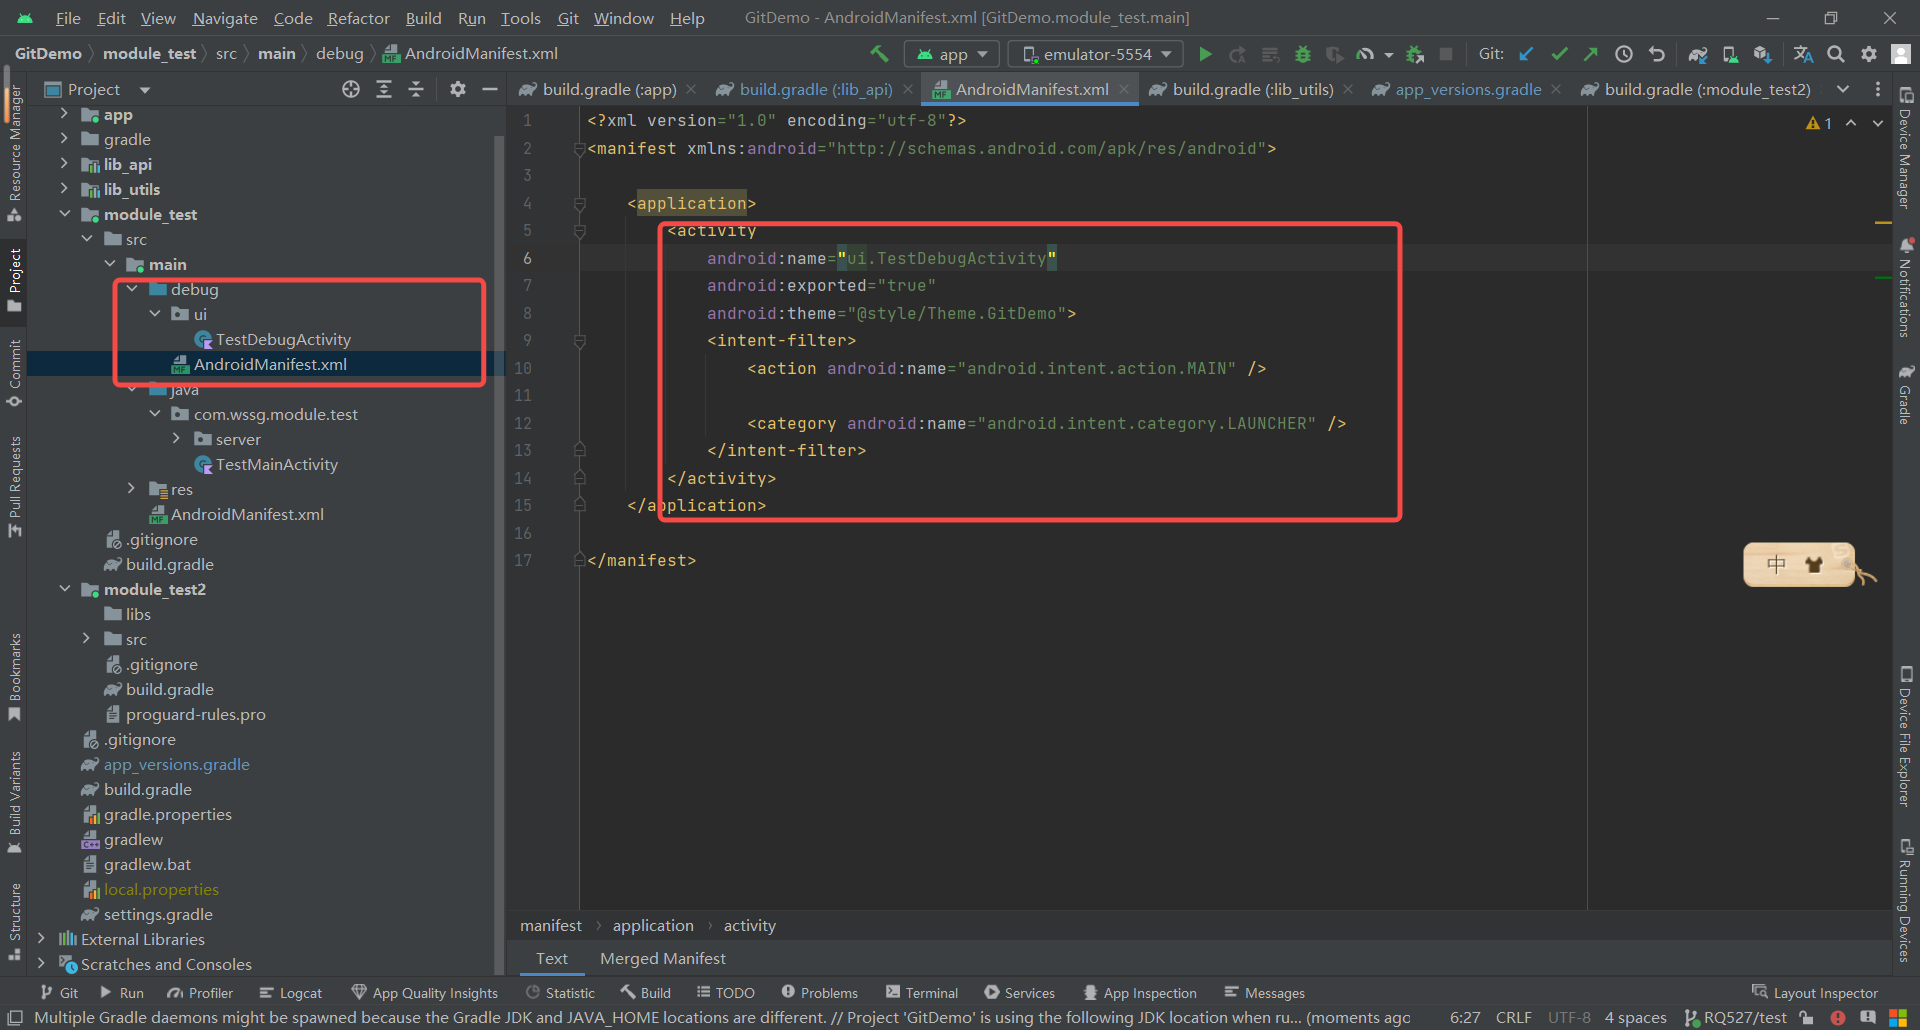Open Search Everywhere magnifier icon
This screenshot has width=1920, height=1030.
(x=1836, y=54)
